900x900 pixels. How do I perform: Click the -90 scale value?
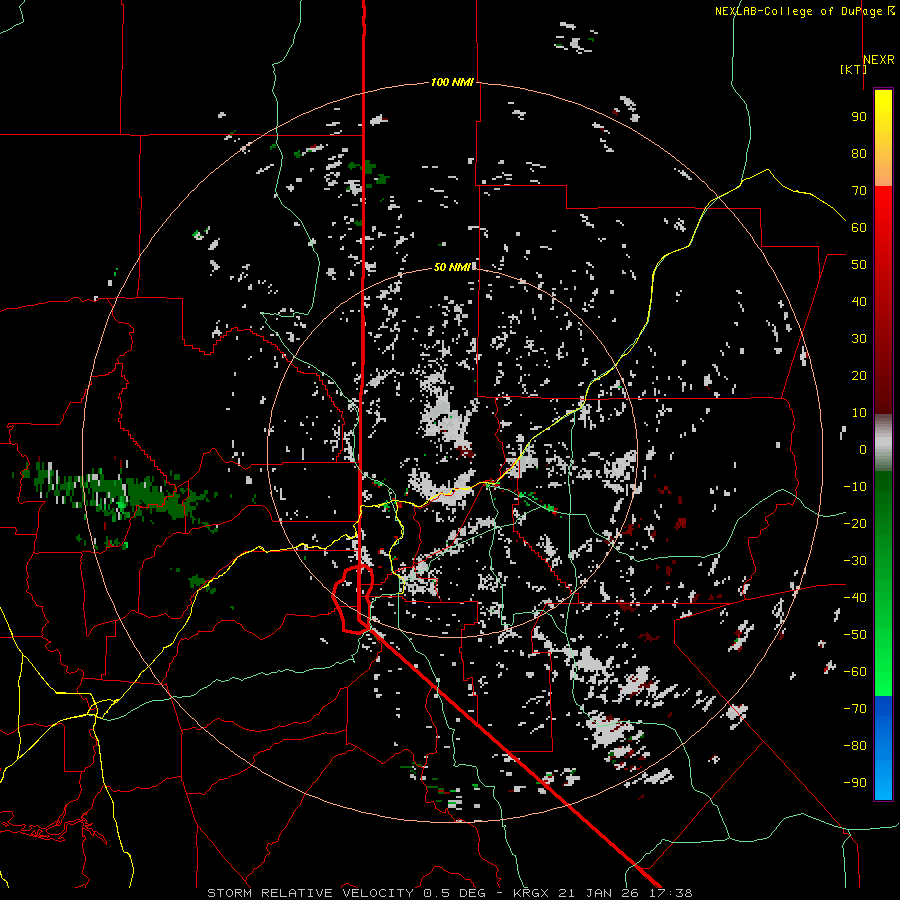click(855, 783)
